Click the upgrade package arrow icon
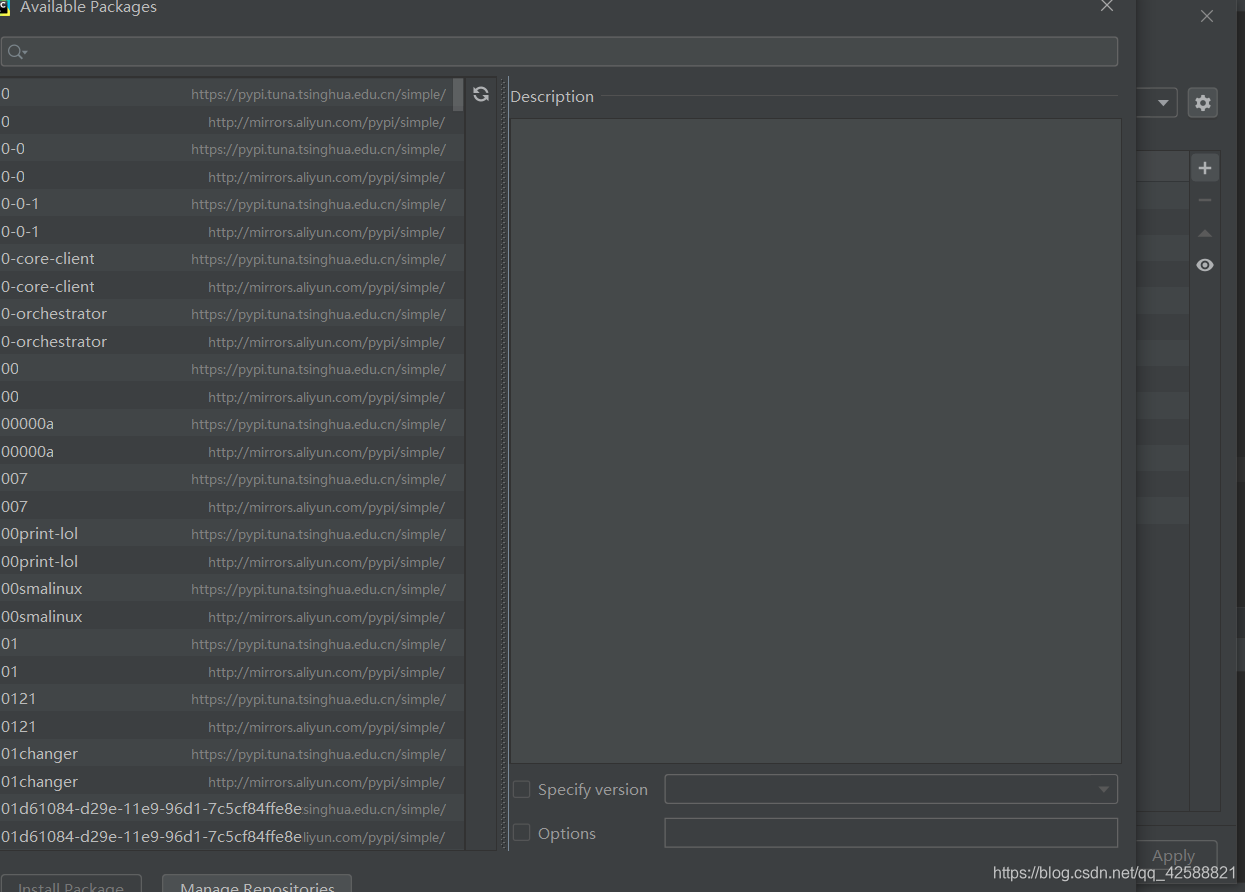The image size is (1245, 892). [1205, 233]
